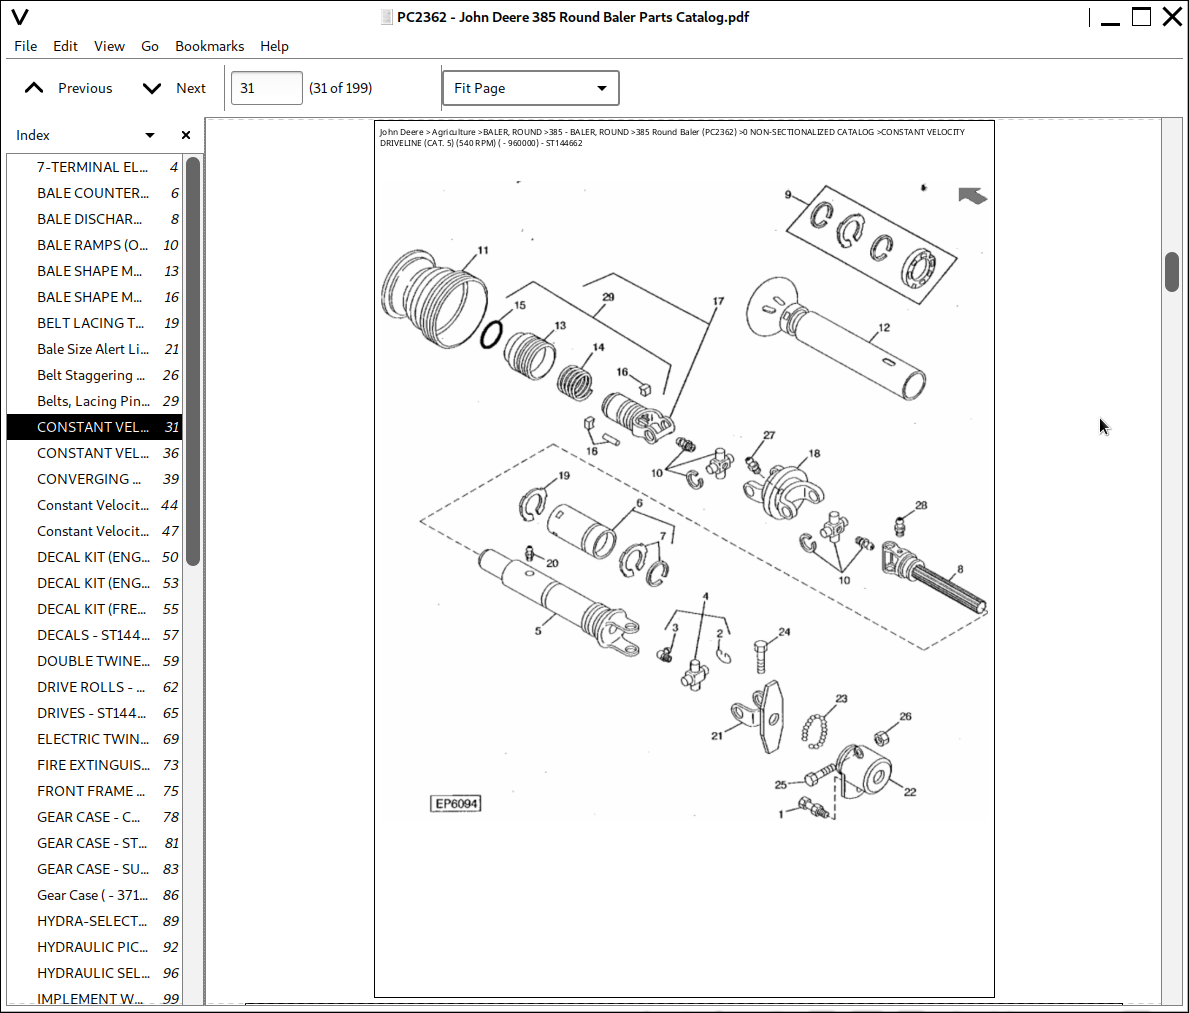Maximize the document viewer window
The height and width of the screenshot is (1013, 1189).
[1141, 17]
